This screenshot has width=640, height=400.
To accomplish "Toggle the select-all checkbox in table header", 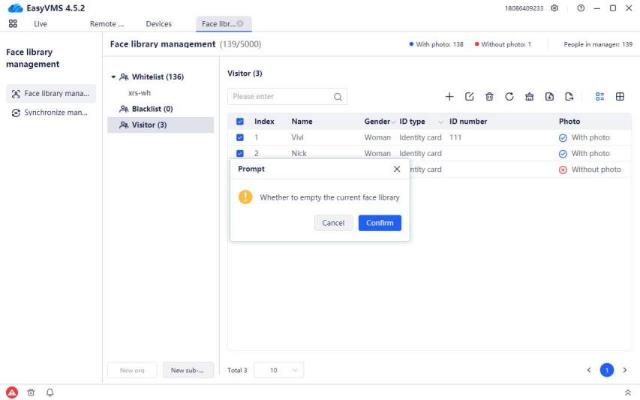I will click(x=240, y=121).
